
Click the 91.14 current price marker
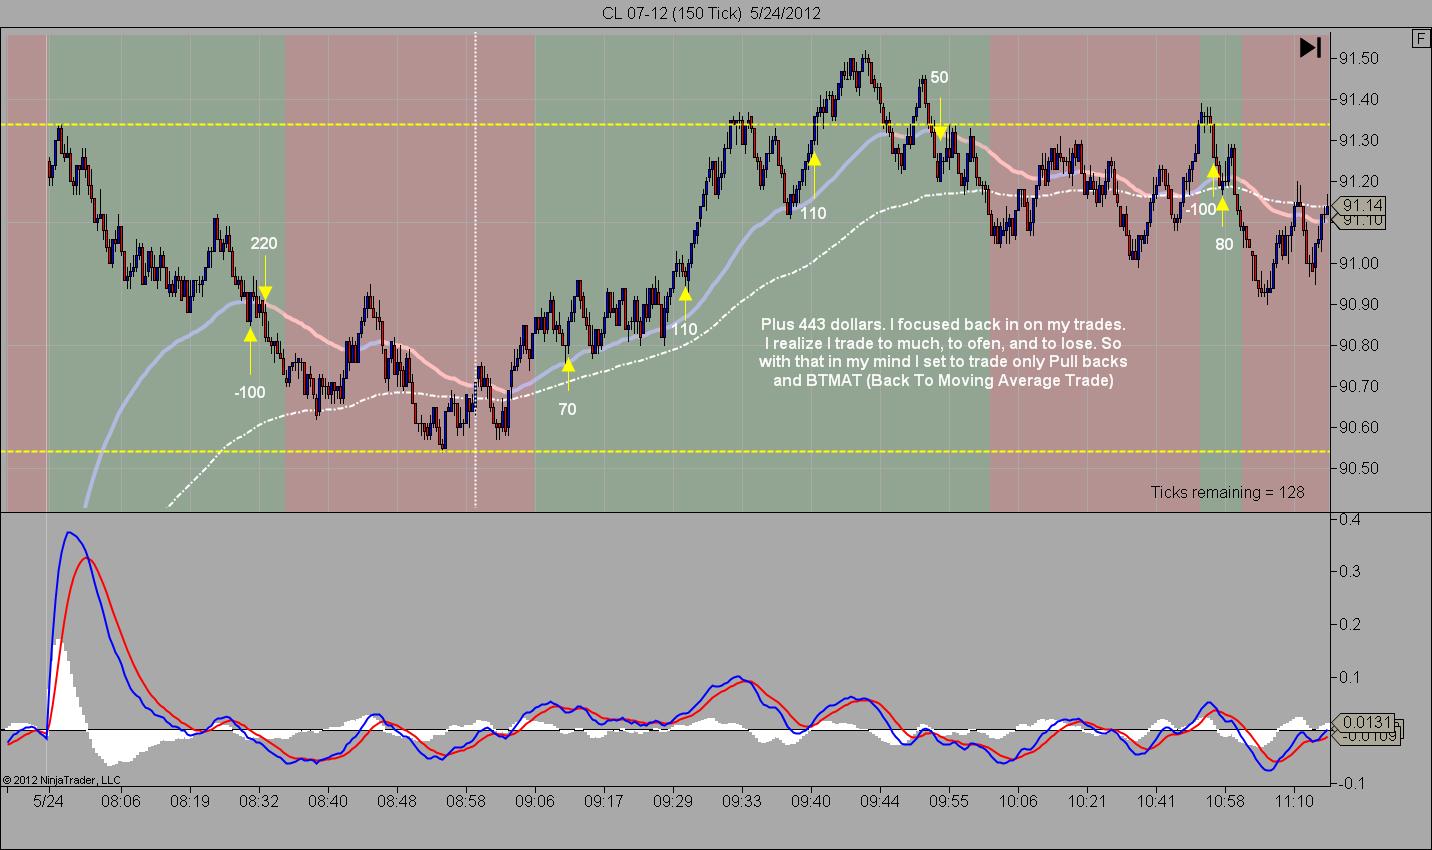(x=1362, y=206)
